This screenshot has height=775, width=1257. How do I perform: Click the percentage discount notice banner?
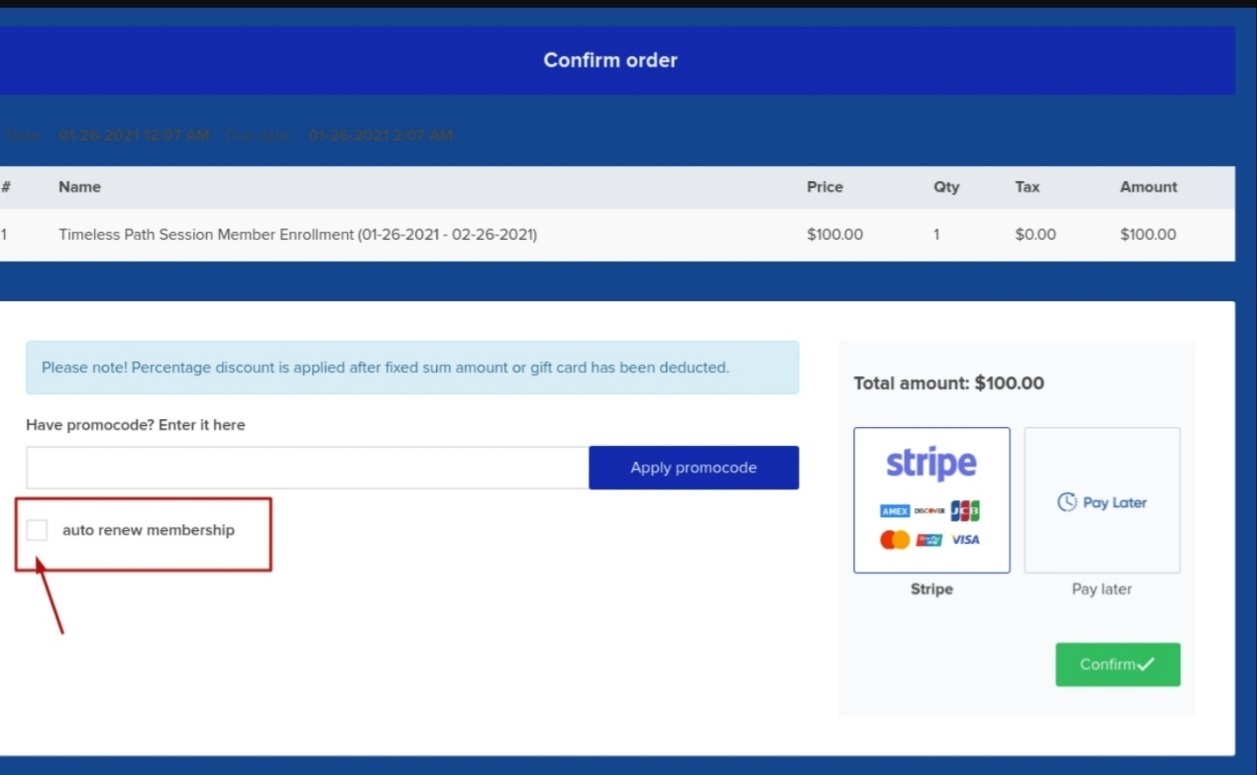pyautogui.click(x=412, y=368)
